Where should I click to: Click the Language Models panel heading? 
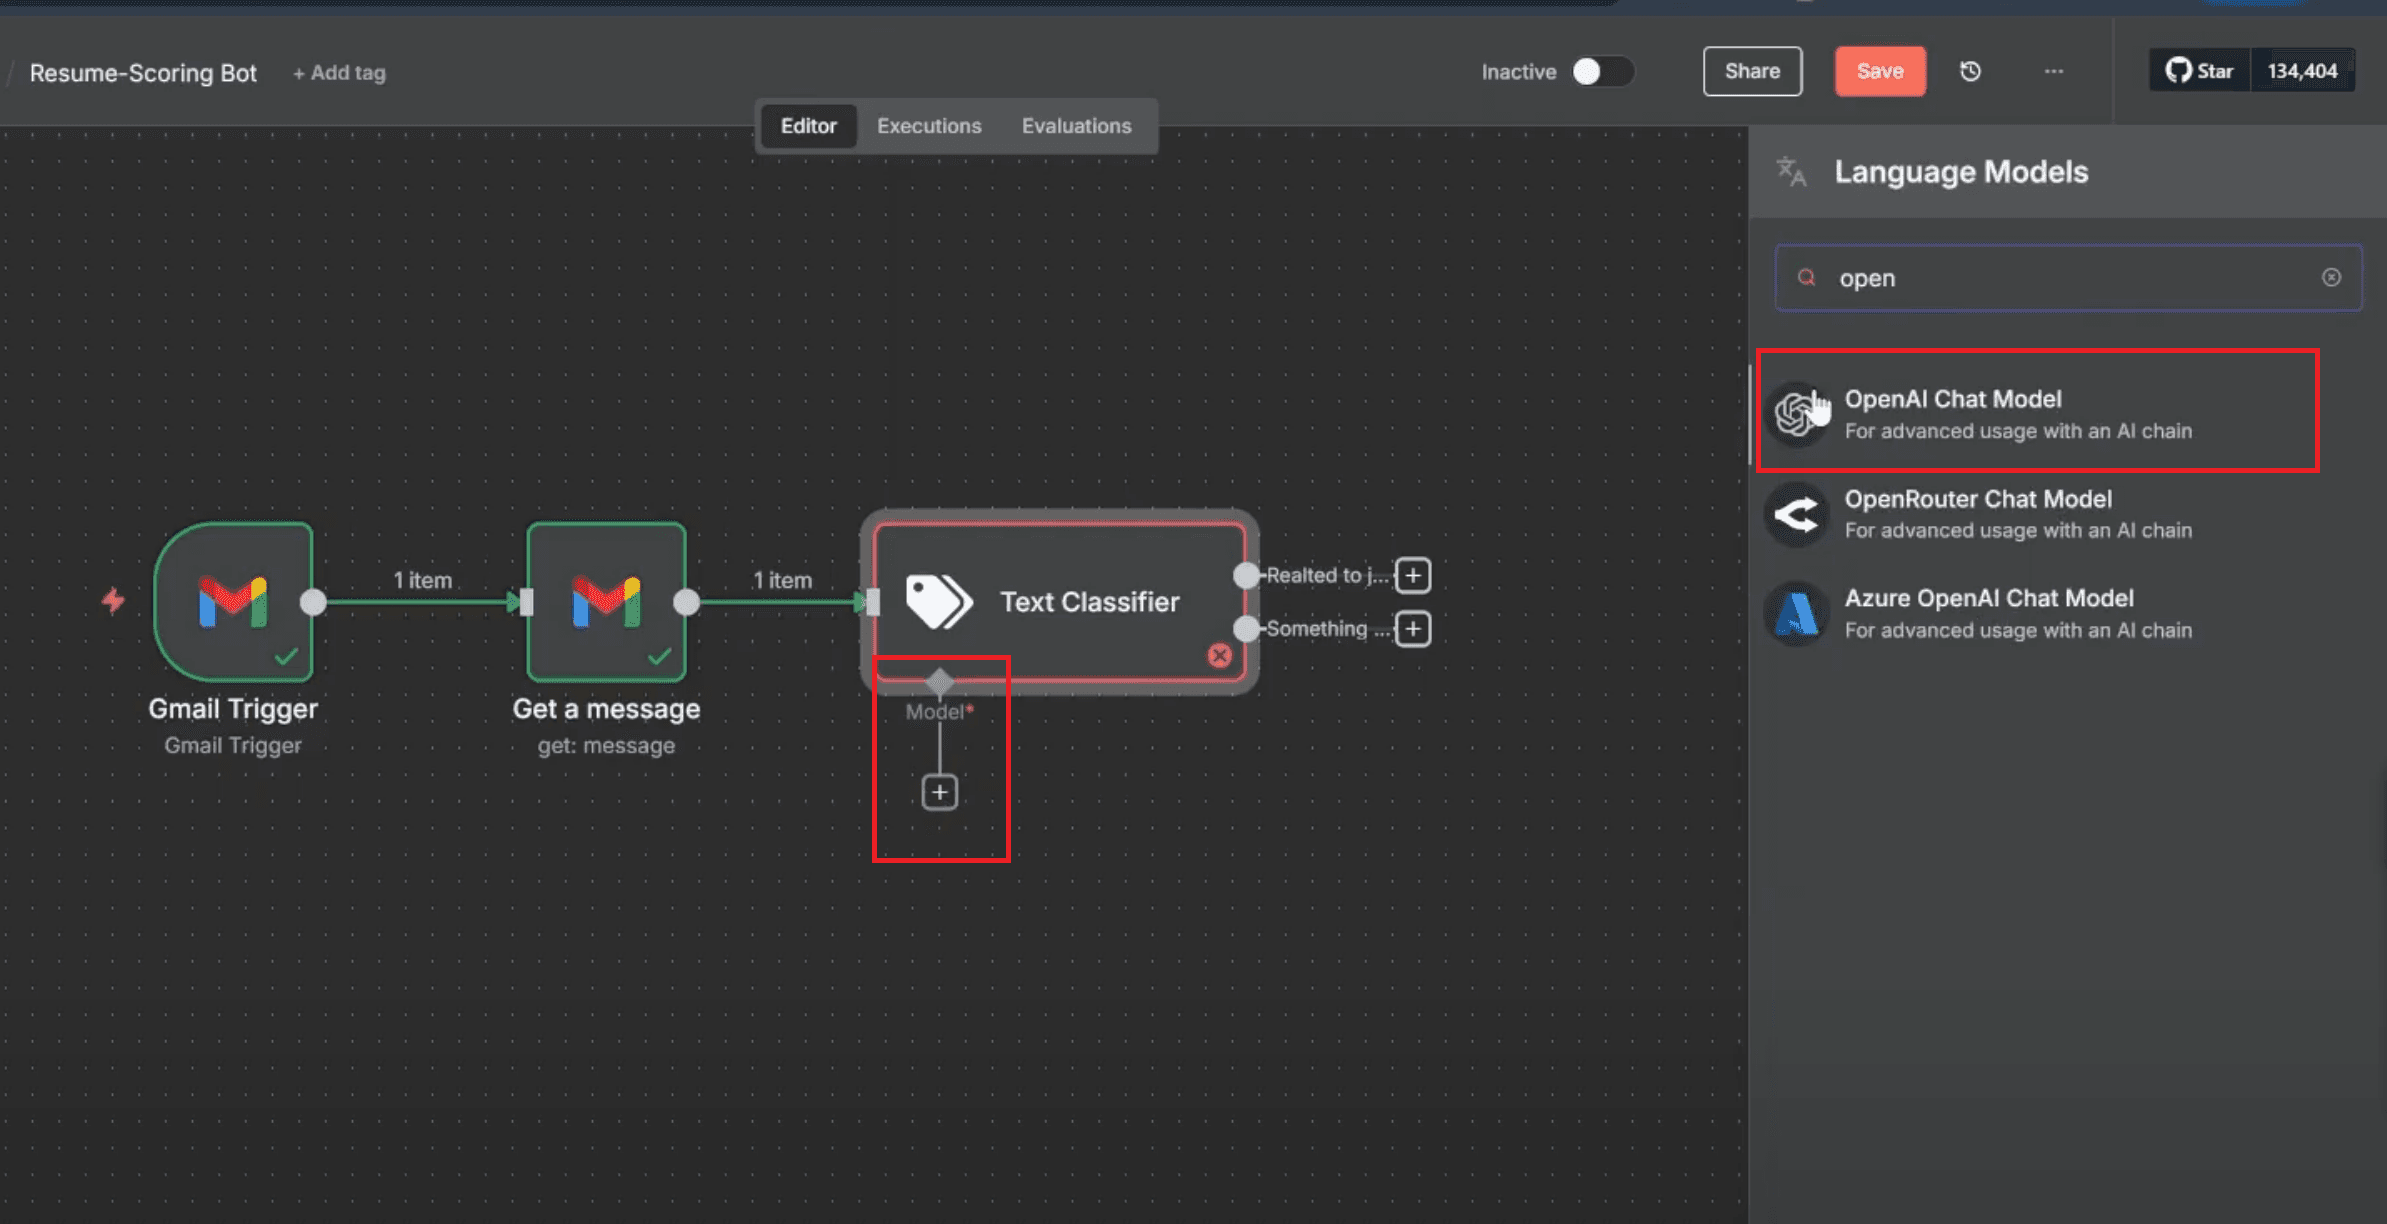[x=1961, y=172]
